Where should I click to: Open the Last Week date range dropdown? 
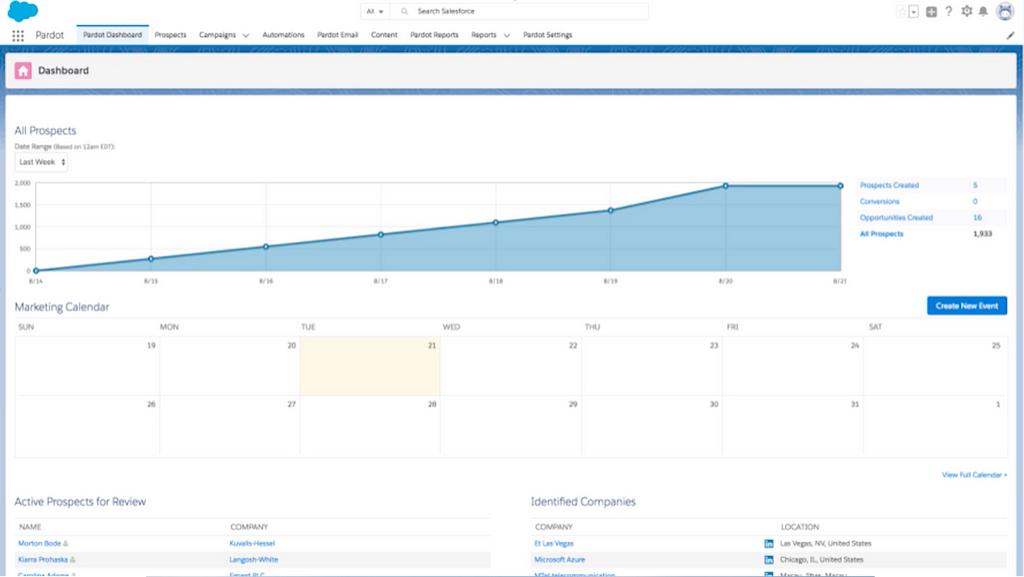point(41,162)
